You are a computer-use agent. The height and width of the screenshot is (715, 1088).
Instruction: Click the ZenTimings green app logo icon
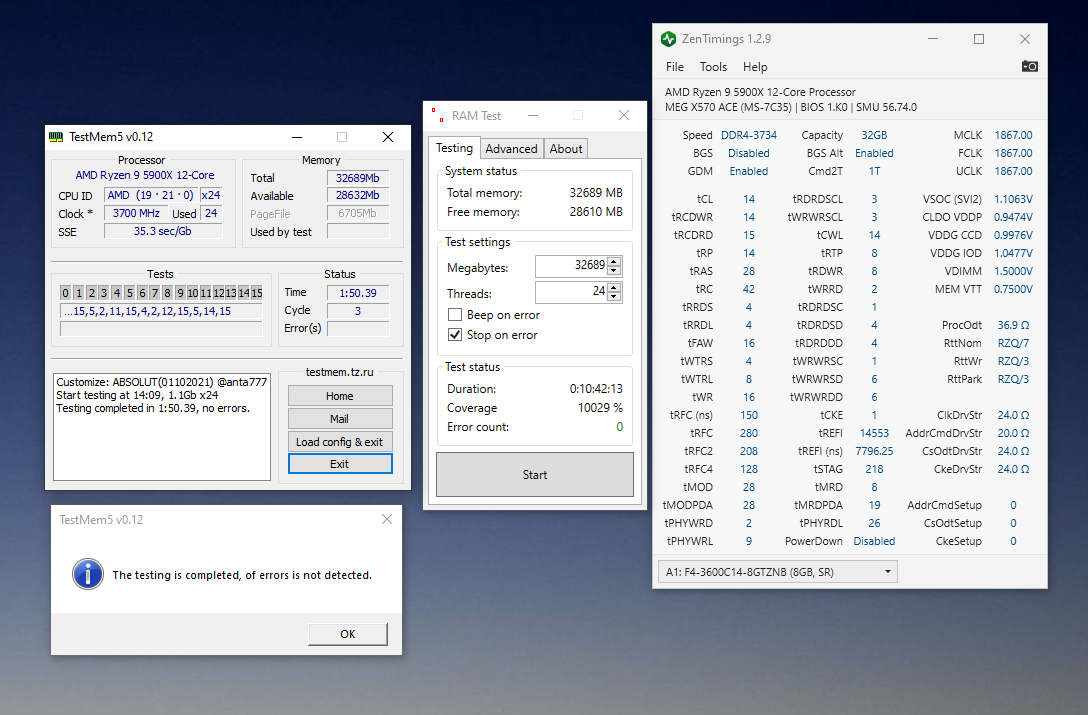tap(668, 39)
